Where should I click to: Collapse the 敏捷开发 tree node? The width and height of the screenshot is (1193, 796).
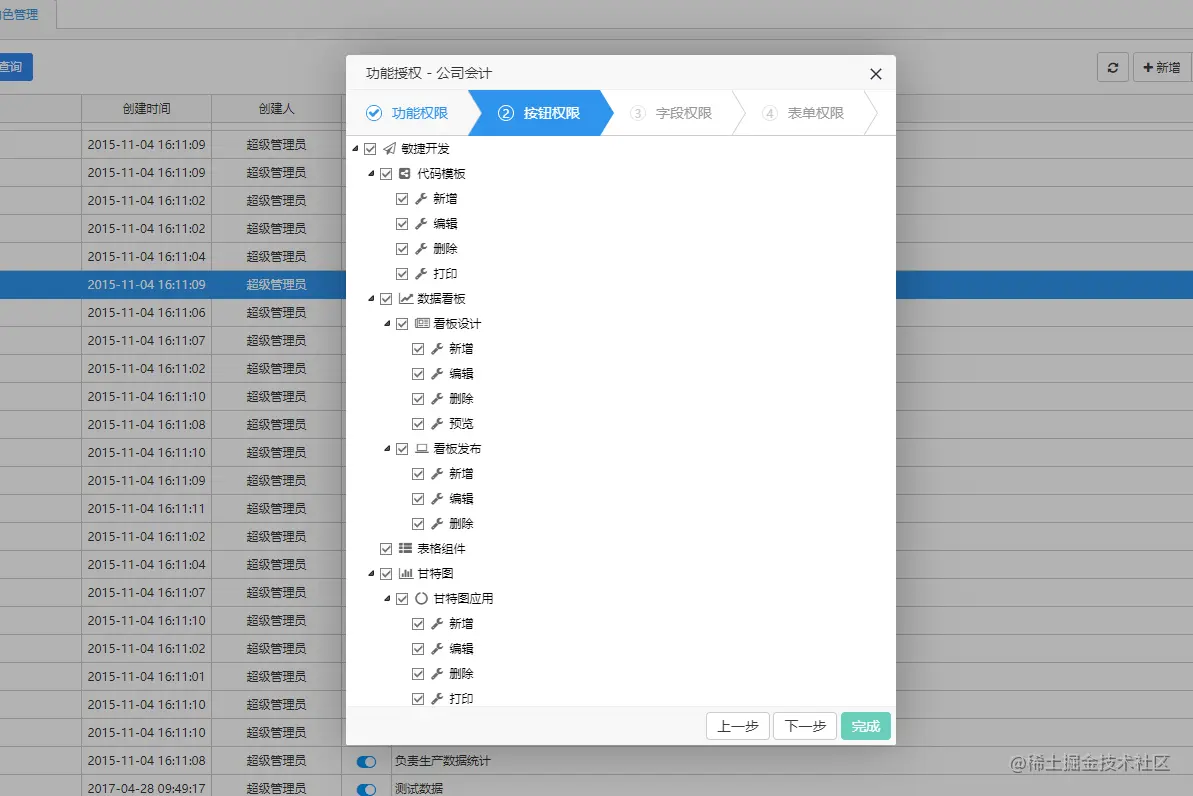(355, 148)
